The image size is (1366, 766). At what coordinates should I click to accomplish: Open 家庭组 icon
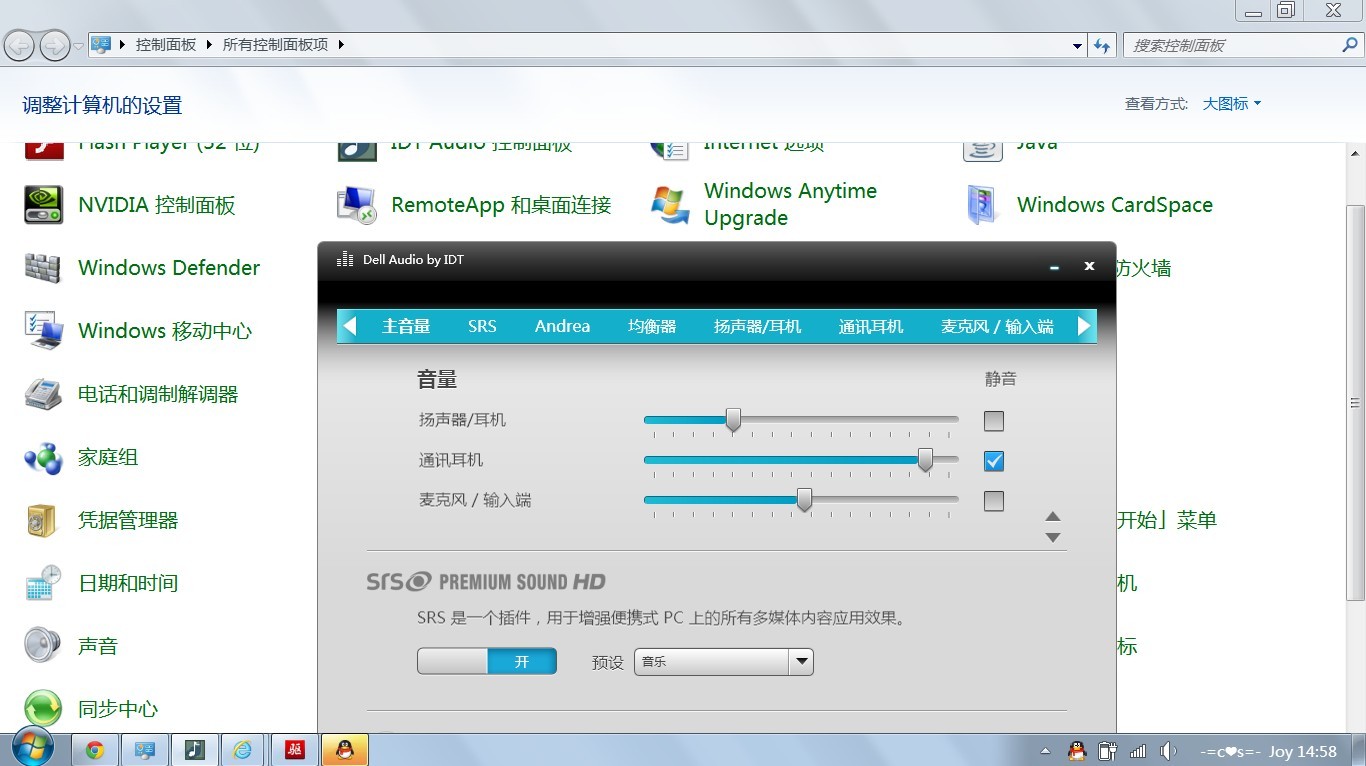click(44, 457)
